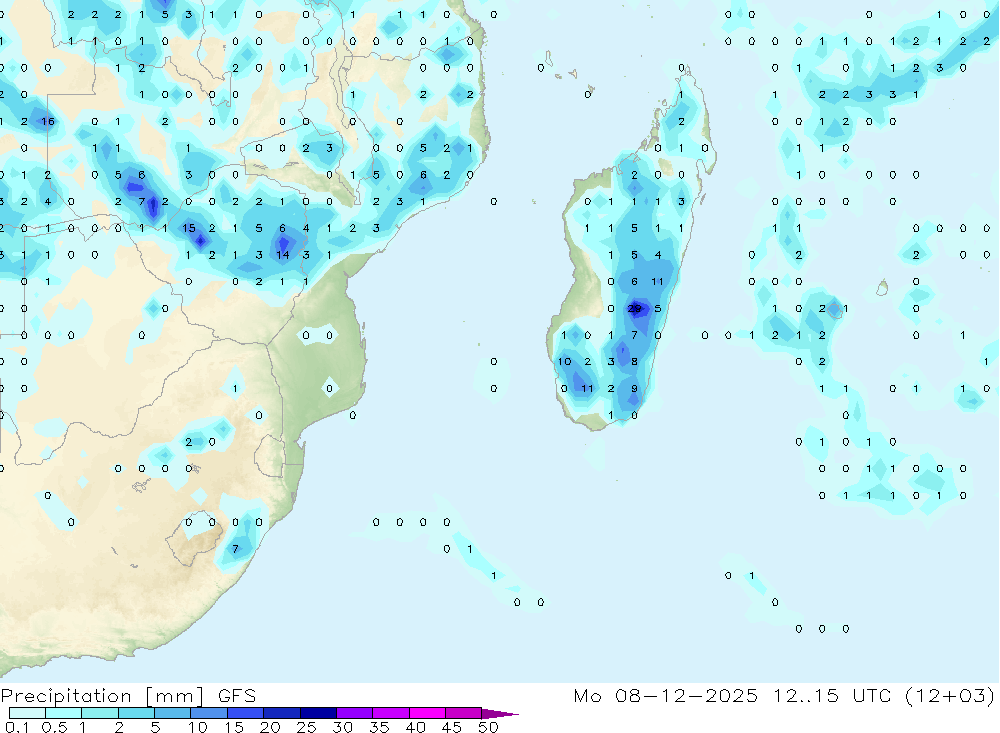Click the '7' value beside Lesotho outline

235,549
